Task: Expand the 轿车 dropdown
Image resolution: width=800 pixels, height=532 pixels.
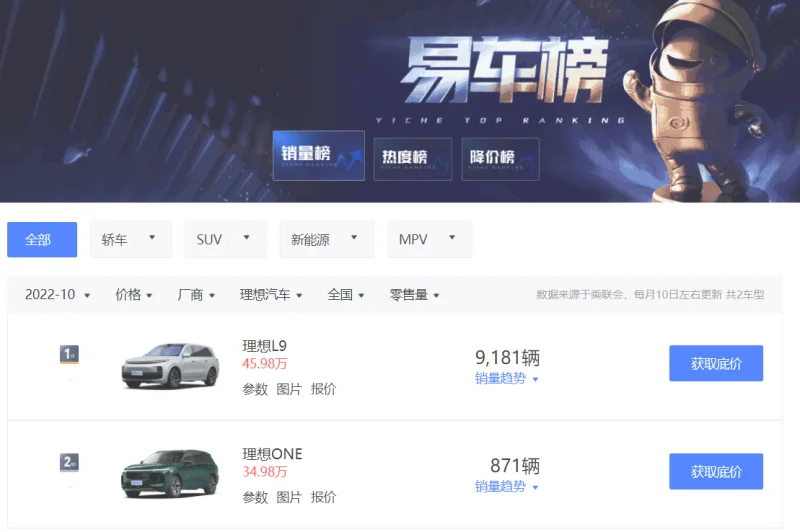Action: coord(131,239)
